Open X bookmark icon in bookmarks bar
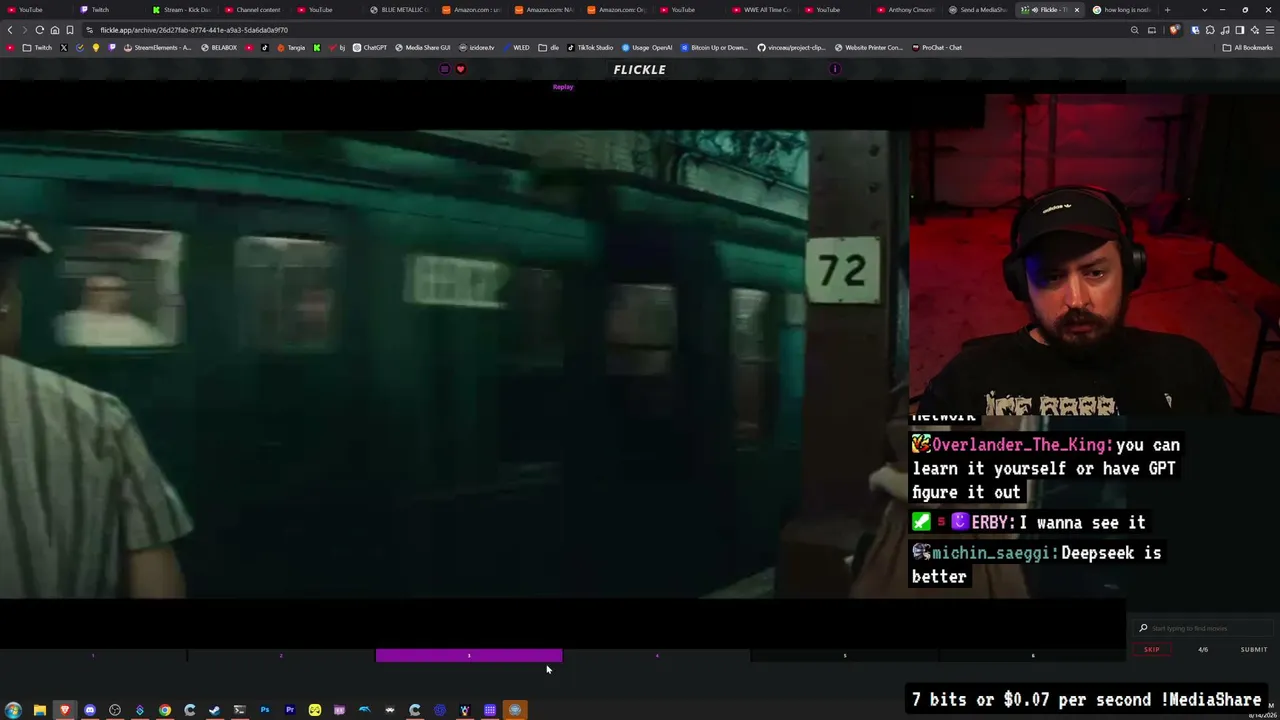 [64, 47]
